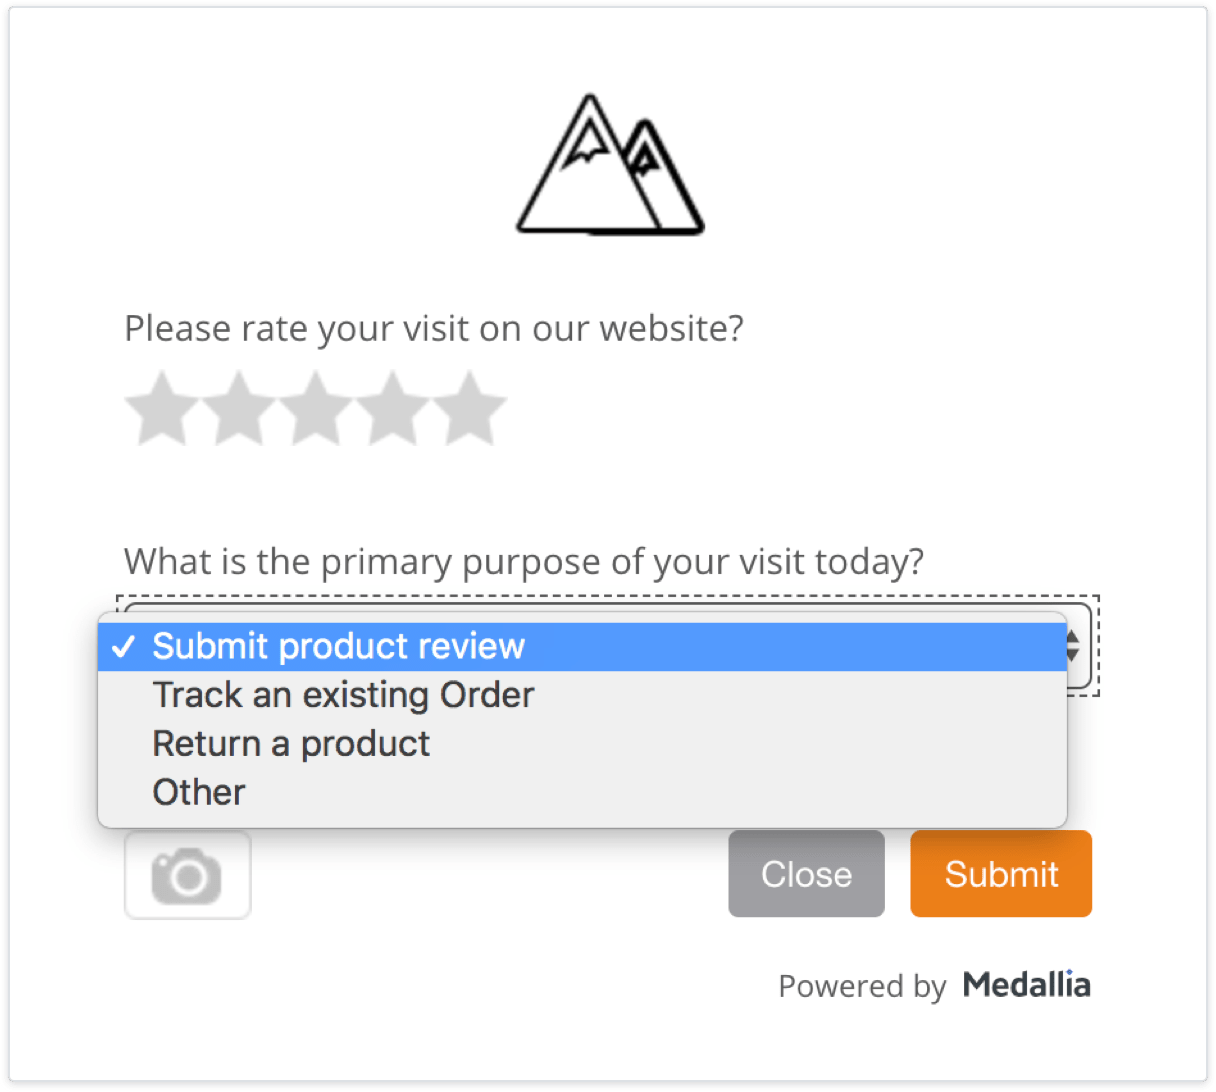Rate the visit two stars
This screenshot has height=1092, width=1216.
[239, 408]
